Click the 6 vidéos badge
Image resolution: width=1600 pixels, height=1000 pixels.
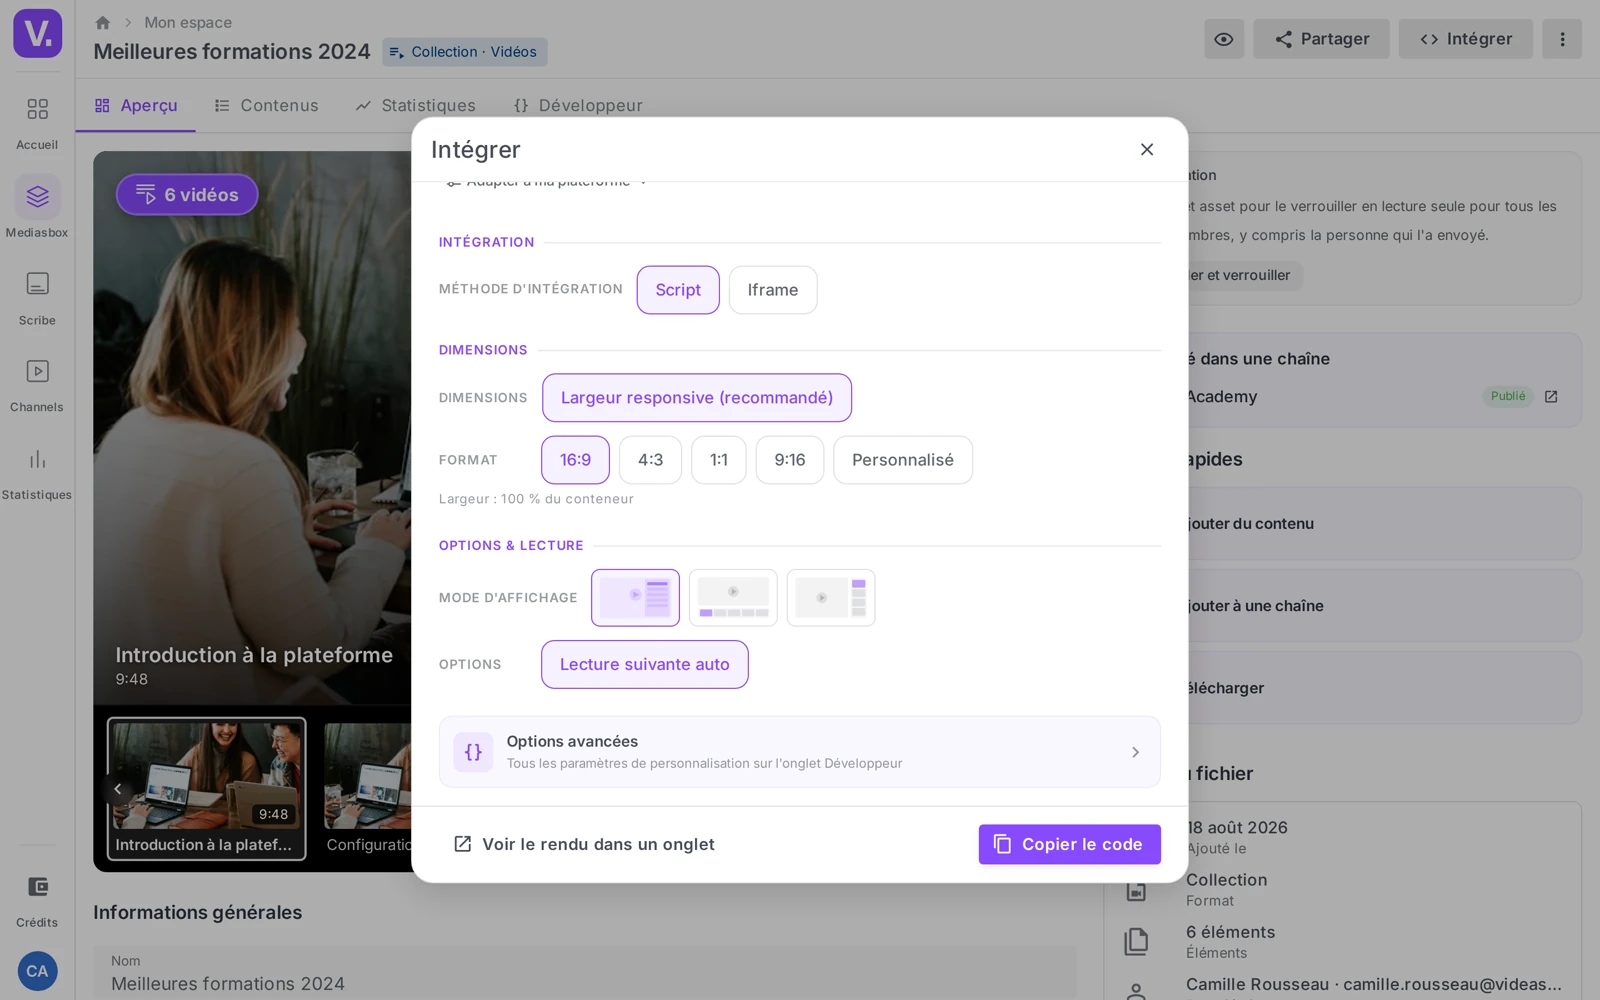click(187, 195)
